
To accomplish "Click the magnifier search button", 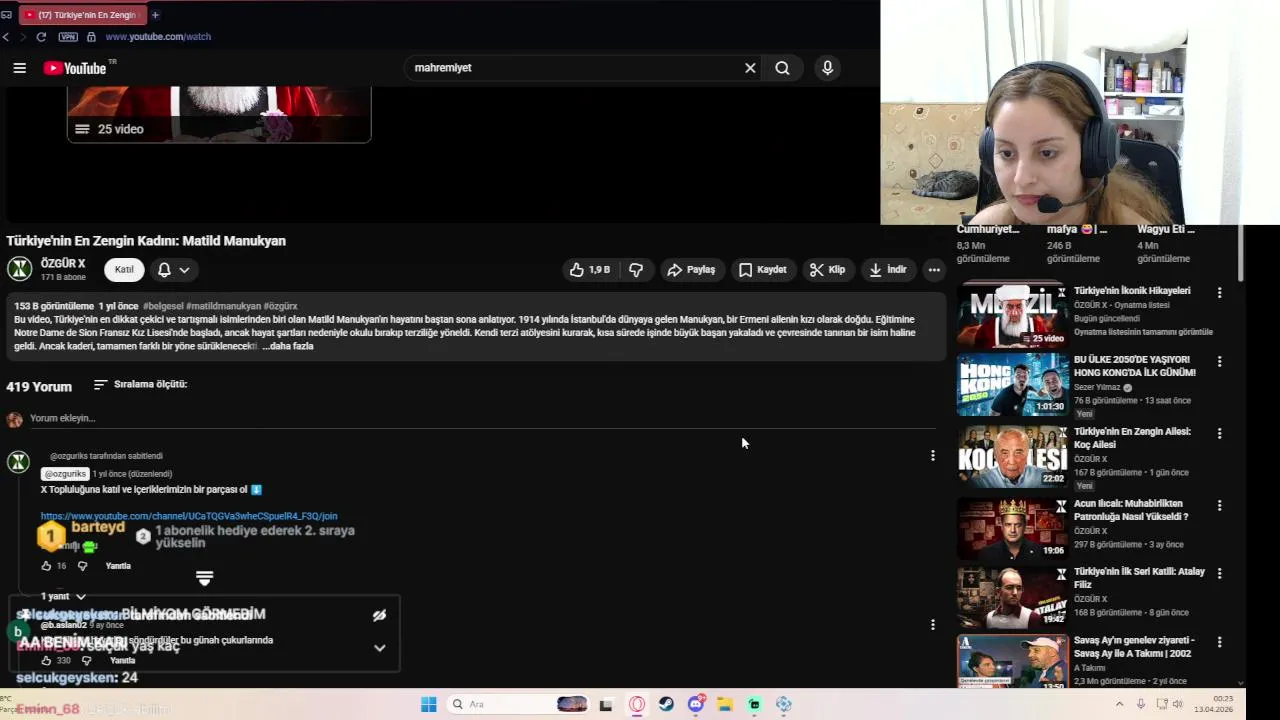I will (782, 68).
